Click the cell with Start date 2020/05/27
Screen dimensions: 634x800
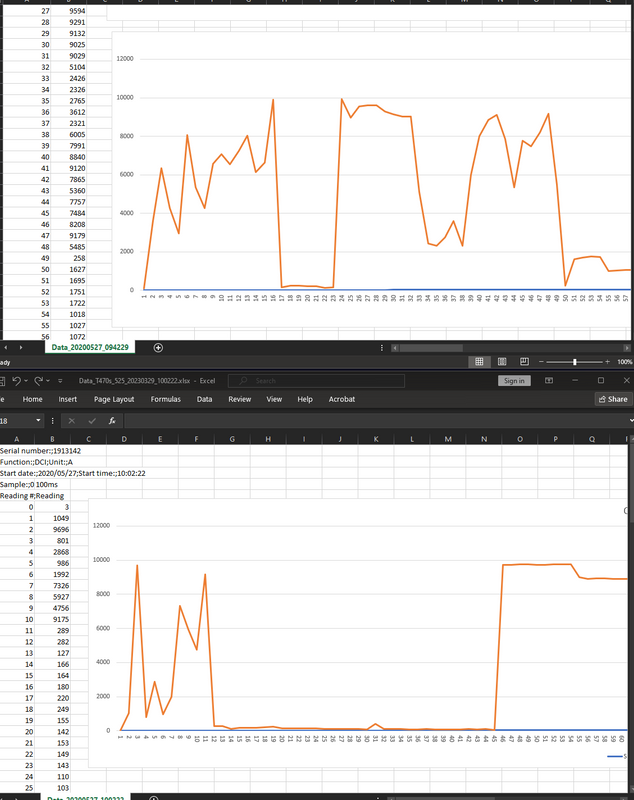[x=72, y=473]
